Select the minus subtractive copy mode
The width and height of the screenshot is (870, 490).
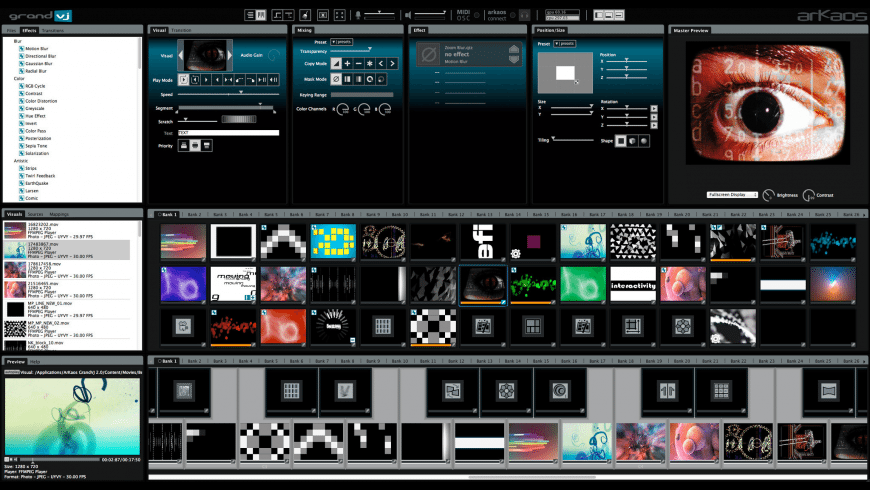[x=358, y=64]
